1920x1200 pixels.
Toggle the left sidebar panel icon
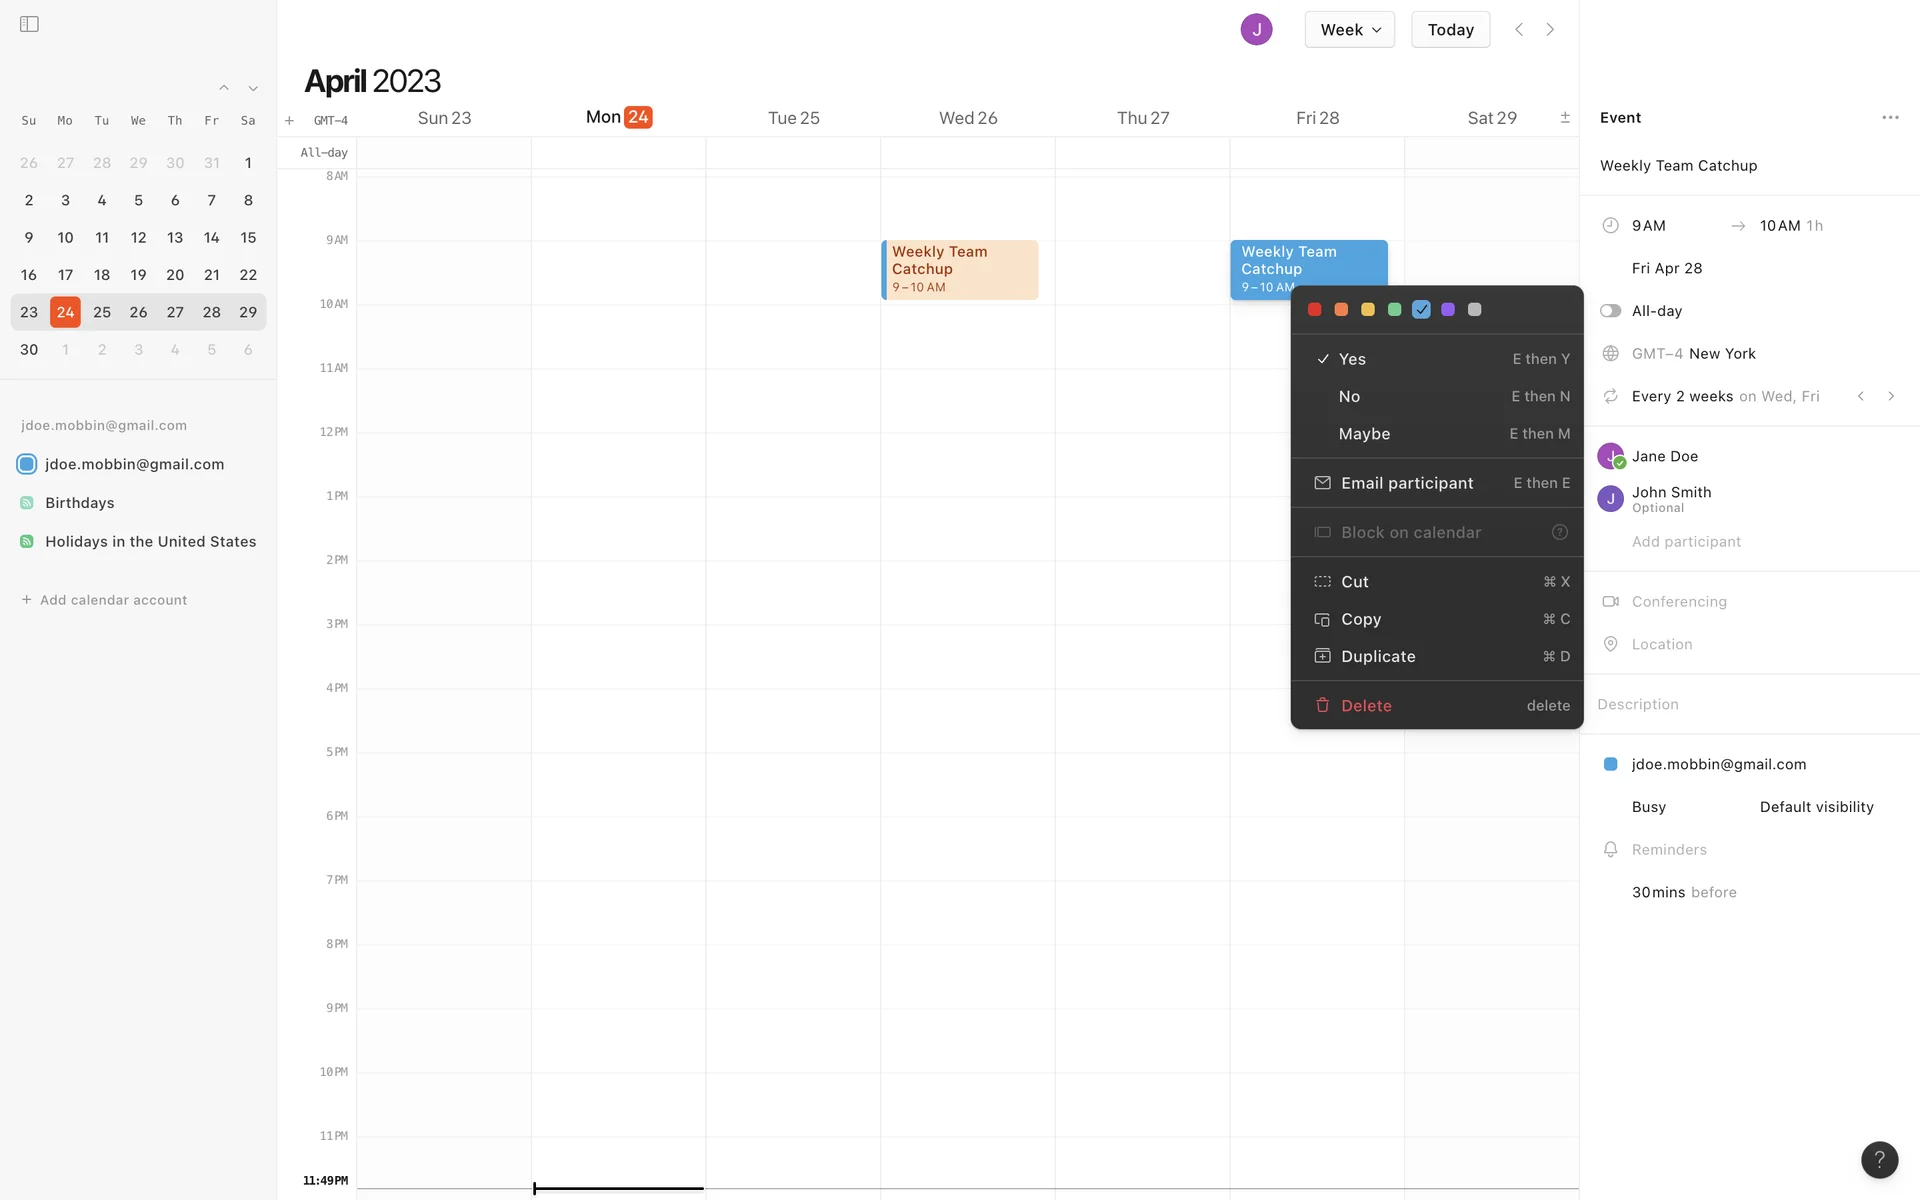click(x=29, y=24)
